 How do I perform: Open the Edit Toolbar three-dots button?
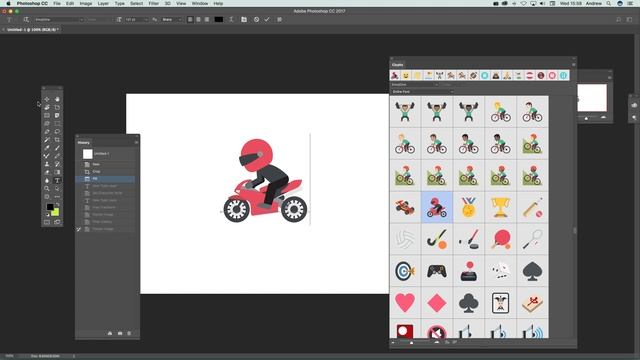click(57, 197)
